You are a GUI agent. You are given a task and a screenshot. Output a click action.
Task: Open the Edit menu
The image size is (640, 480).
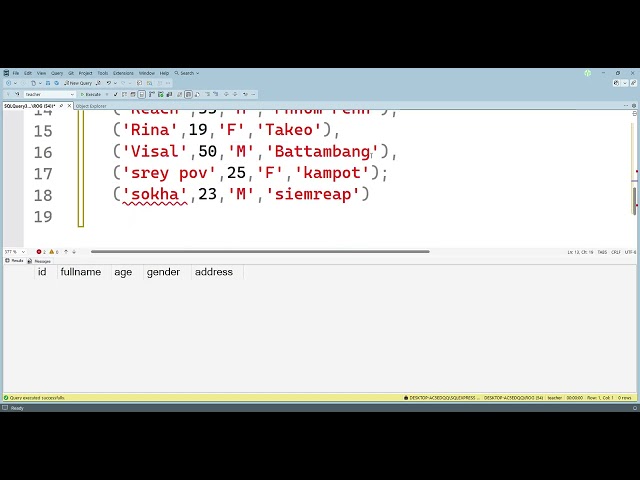[x=28, y=73]
